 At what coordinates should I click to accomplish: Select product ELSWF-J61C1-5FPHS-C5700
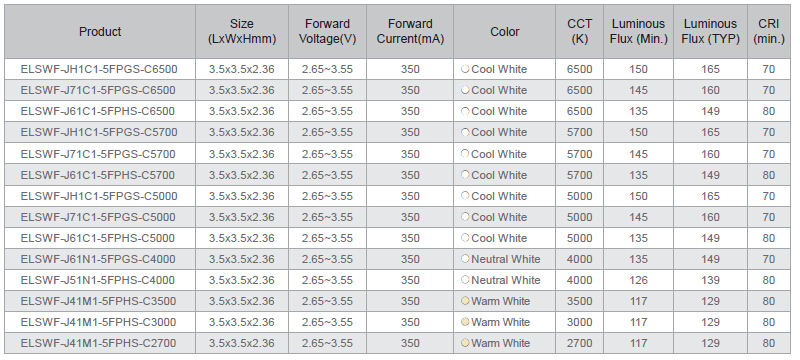(x=98, y=175)
